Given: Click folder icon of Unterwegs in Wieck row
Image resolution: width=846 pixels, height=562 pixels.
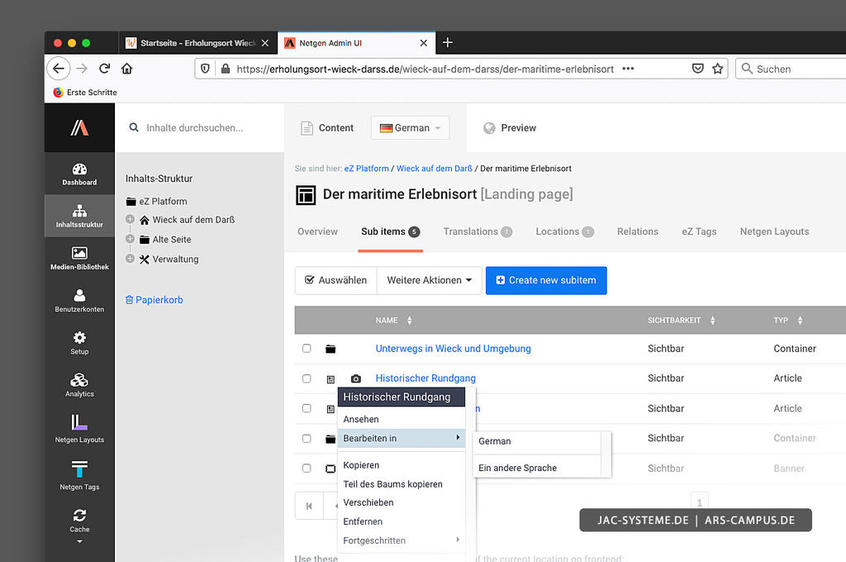Looking at the screenshot, I should 331,349.
